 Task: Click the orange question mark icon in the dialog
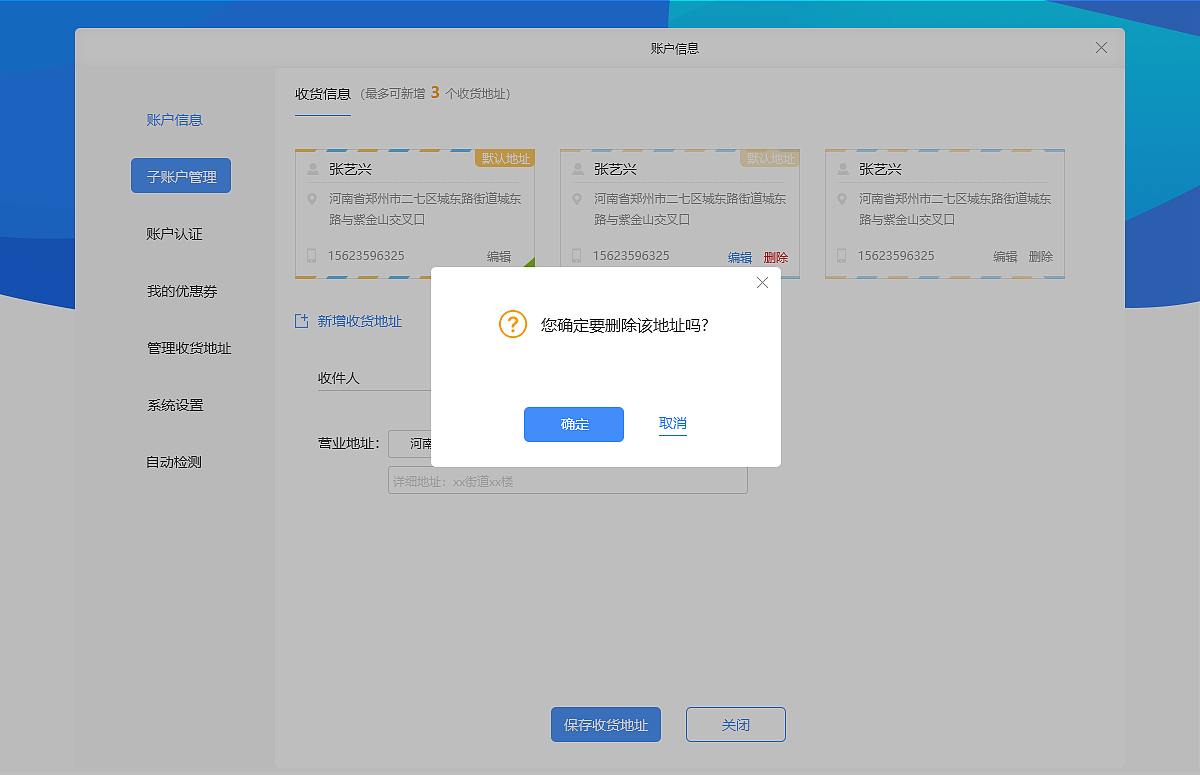pyautogui.click(x=513, y=325)
